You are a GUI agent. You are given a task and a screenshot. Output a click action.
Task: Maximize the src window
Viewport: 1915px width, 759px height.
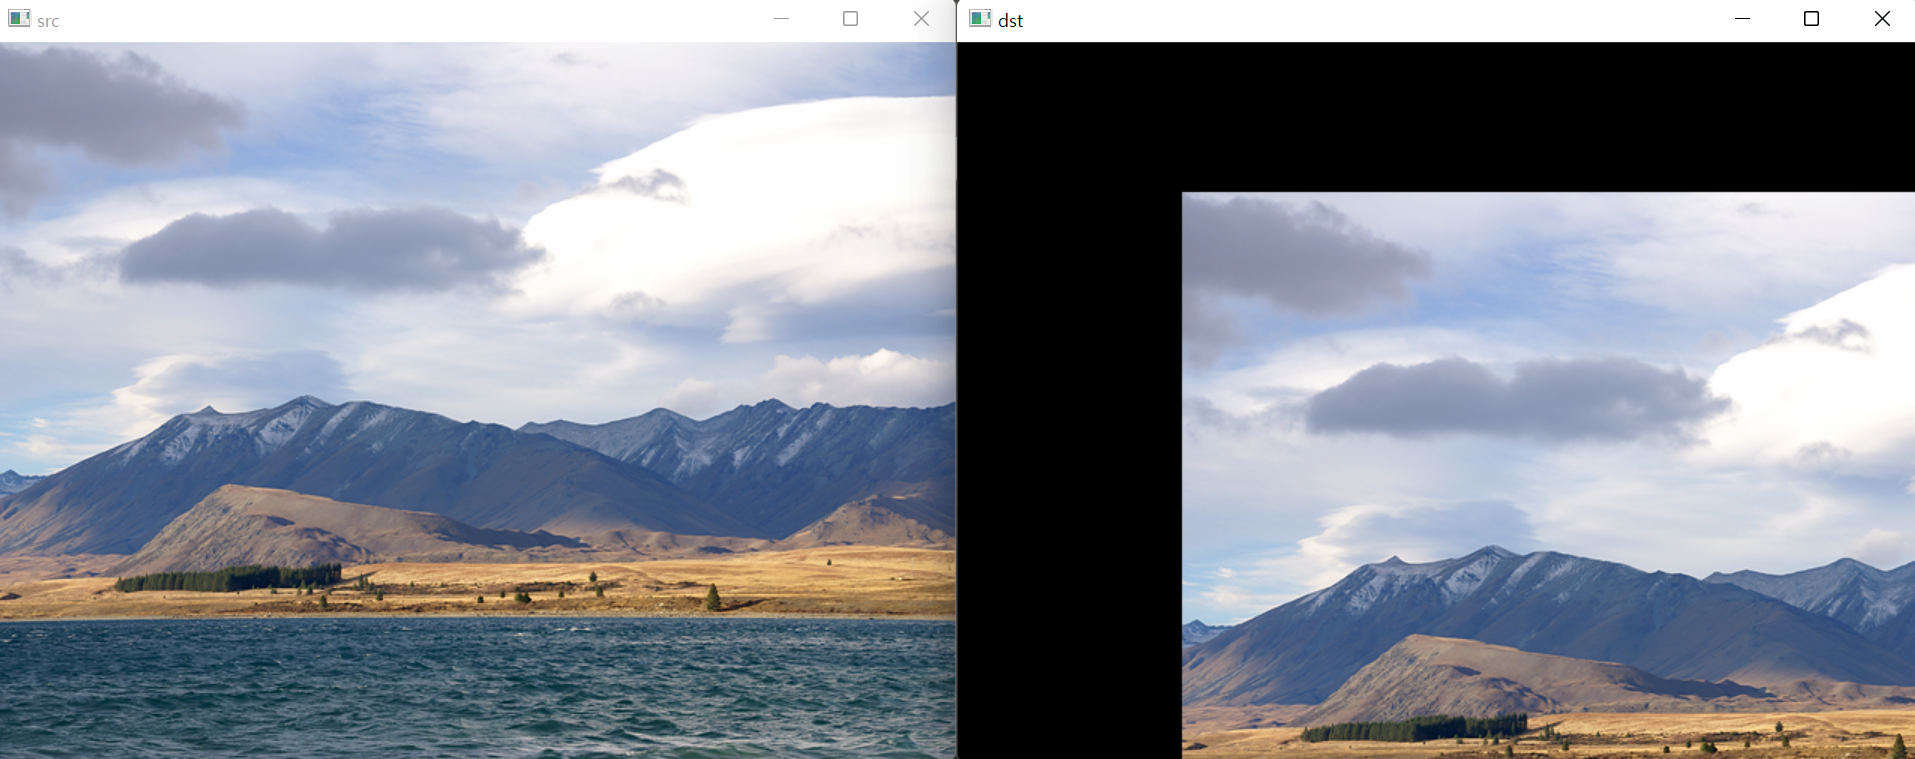(851, 19)
